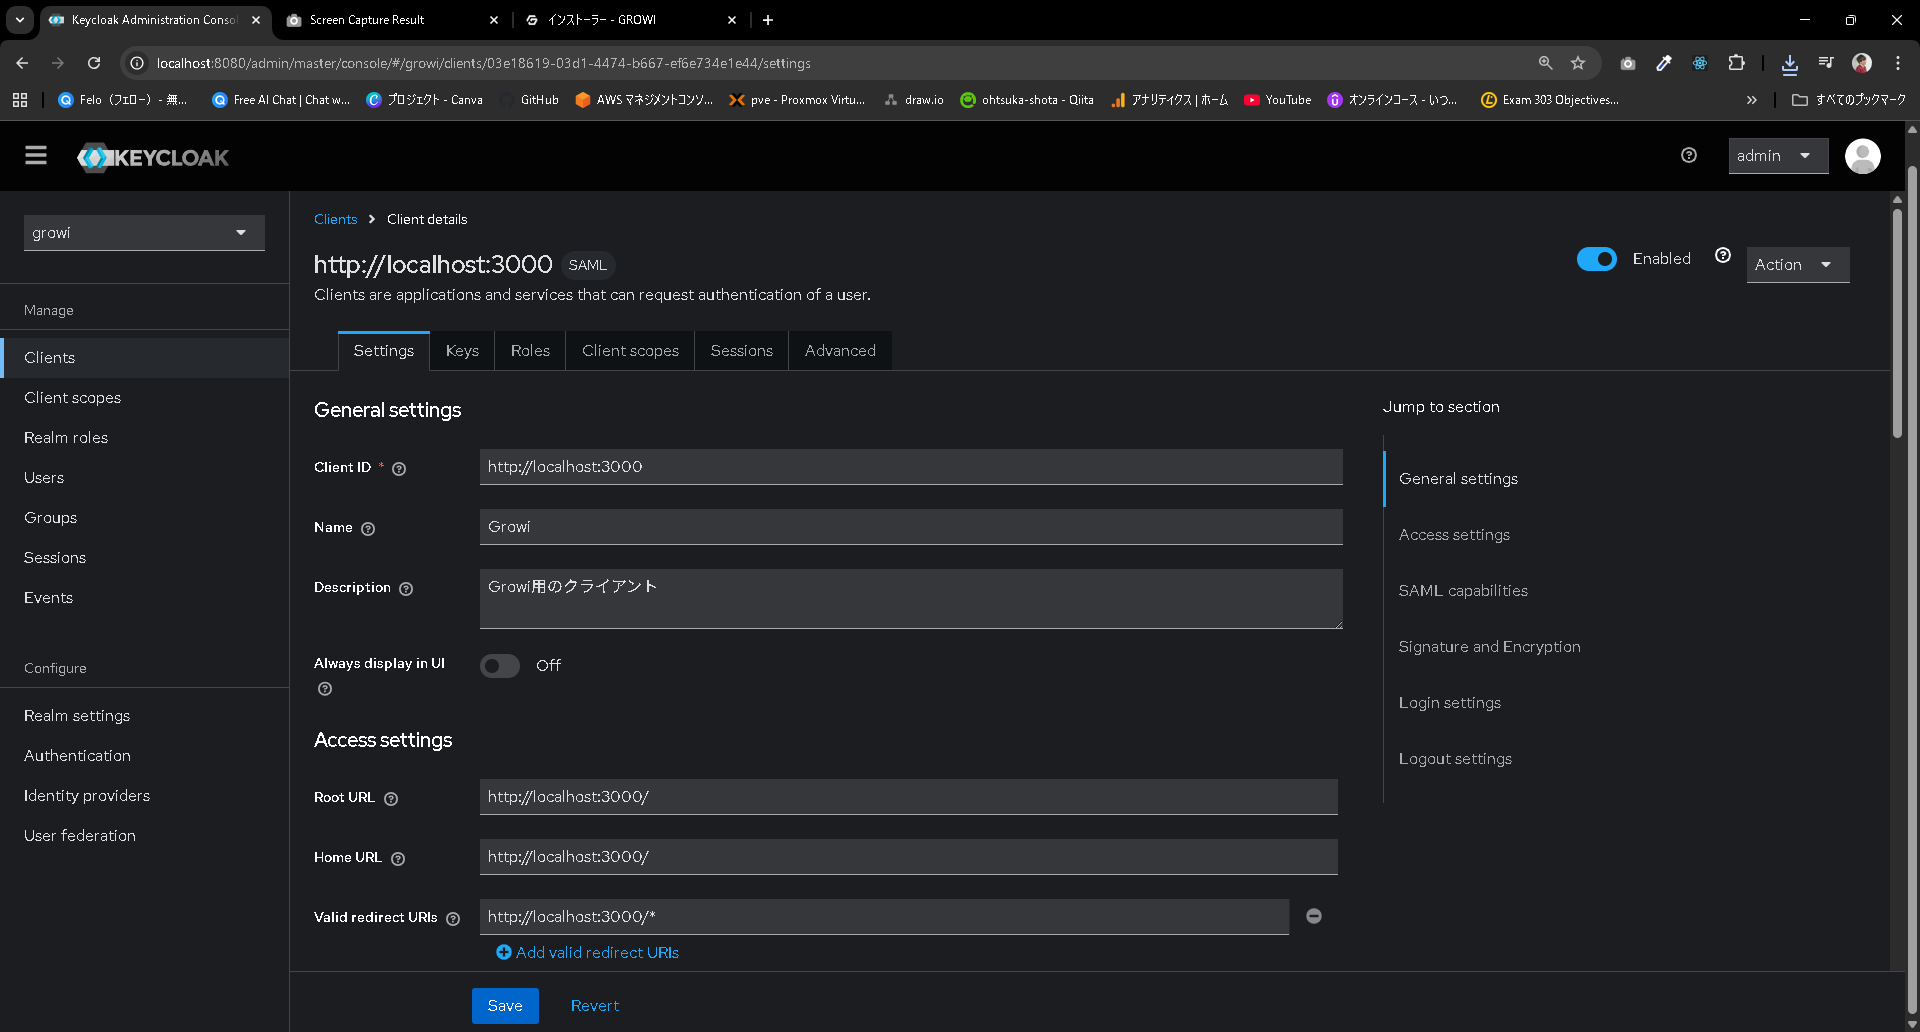
Task: Revert the client settings changes
Action: 595,1006
